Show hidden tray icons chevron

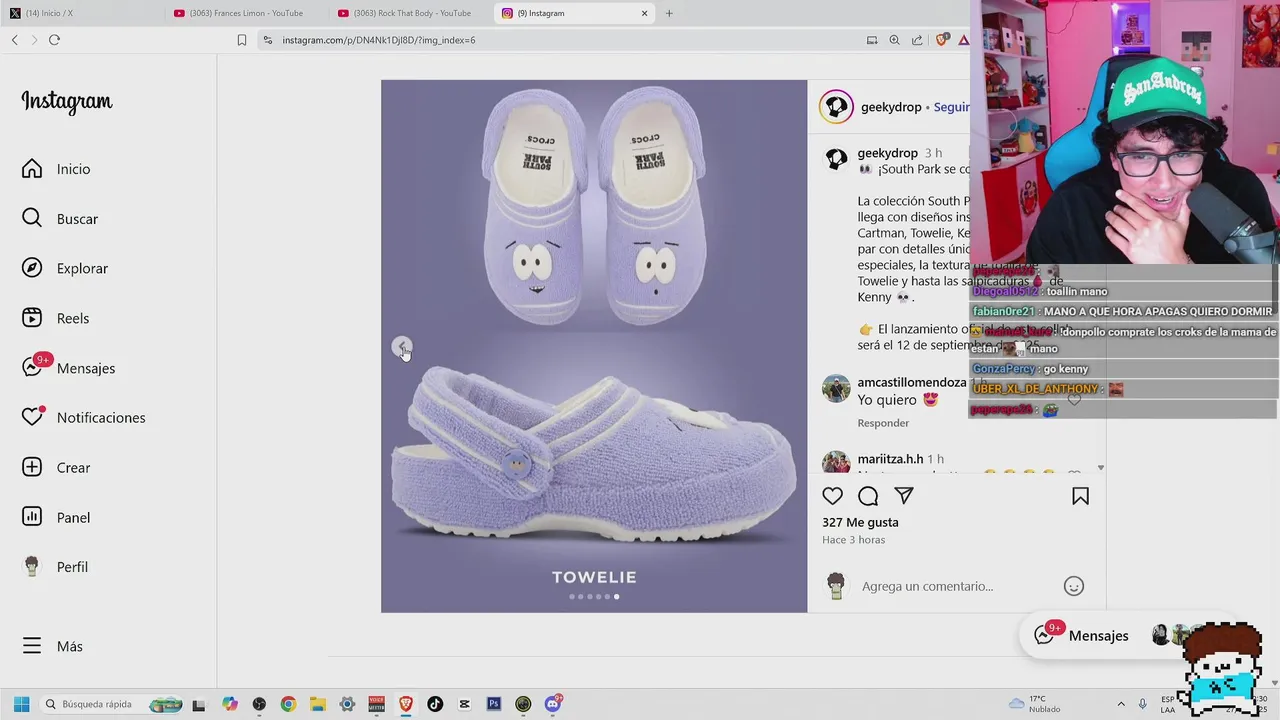pyautogui.click(x=1120, y=704)
